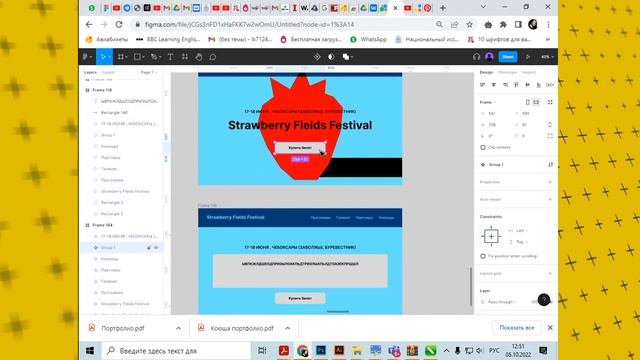
Task: Open the Page 1 pages dropdown
Action: click(149, 72)
